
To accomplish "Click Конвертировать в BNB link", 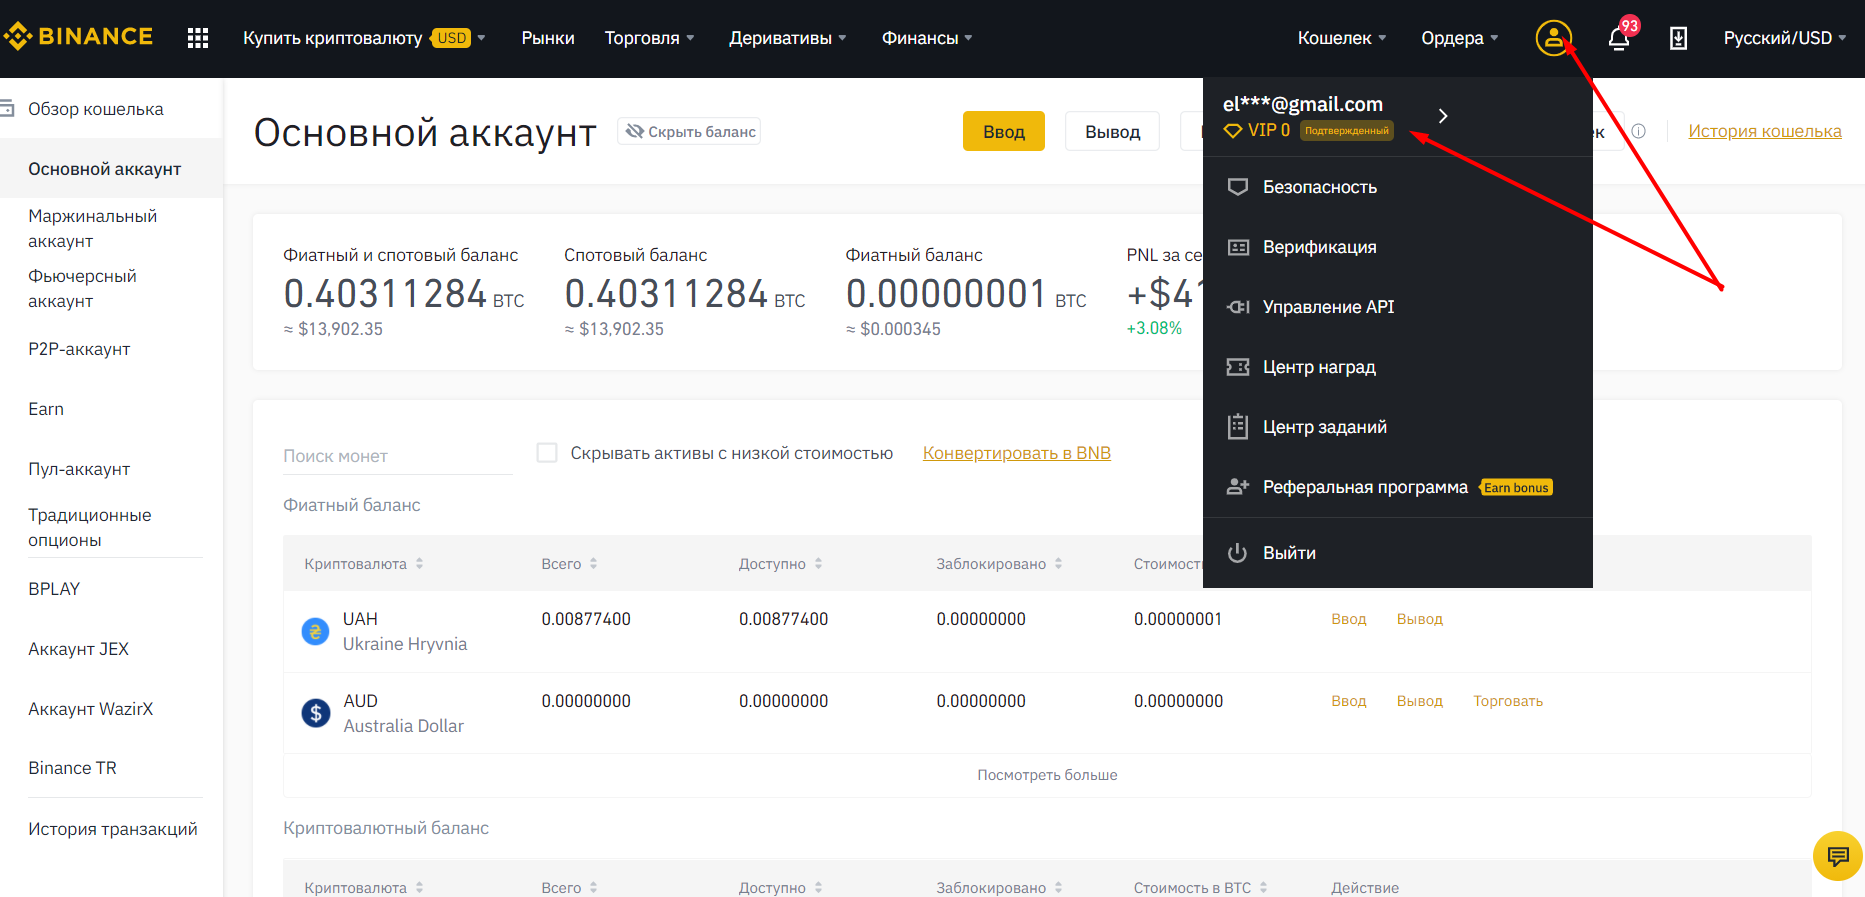I will (x=1017, y=453).
